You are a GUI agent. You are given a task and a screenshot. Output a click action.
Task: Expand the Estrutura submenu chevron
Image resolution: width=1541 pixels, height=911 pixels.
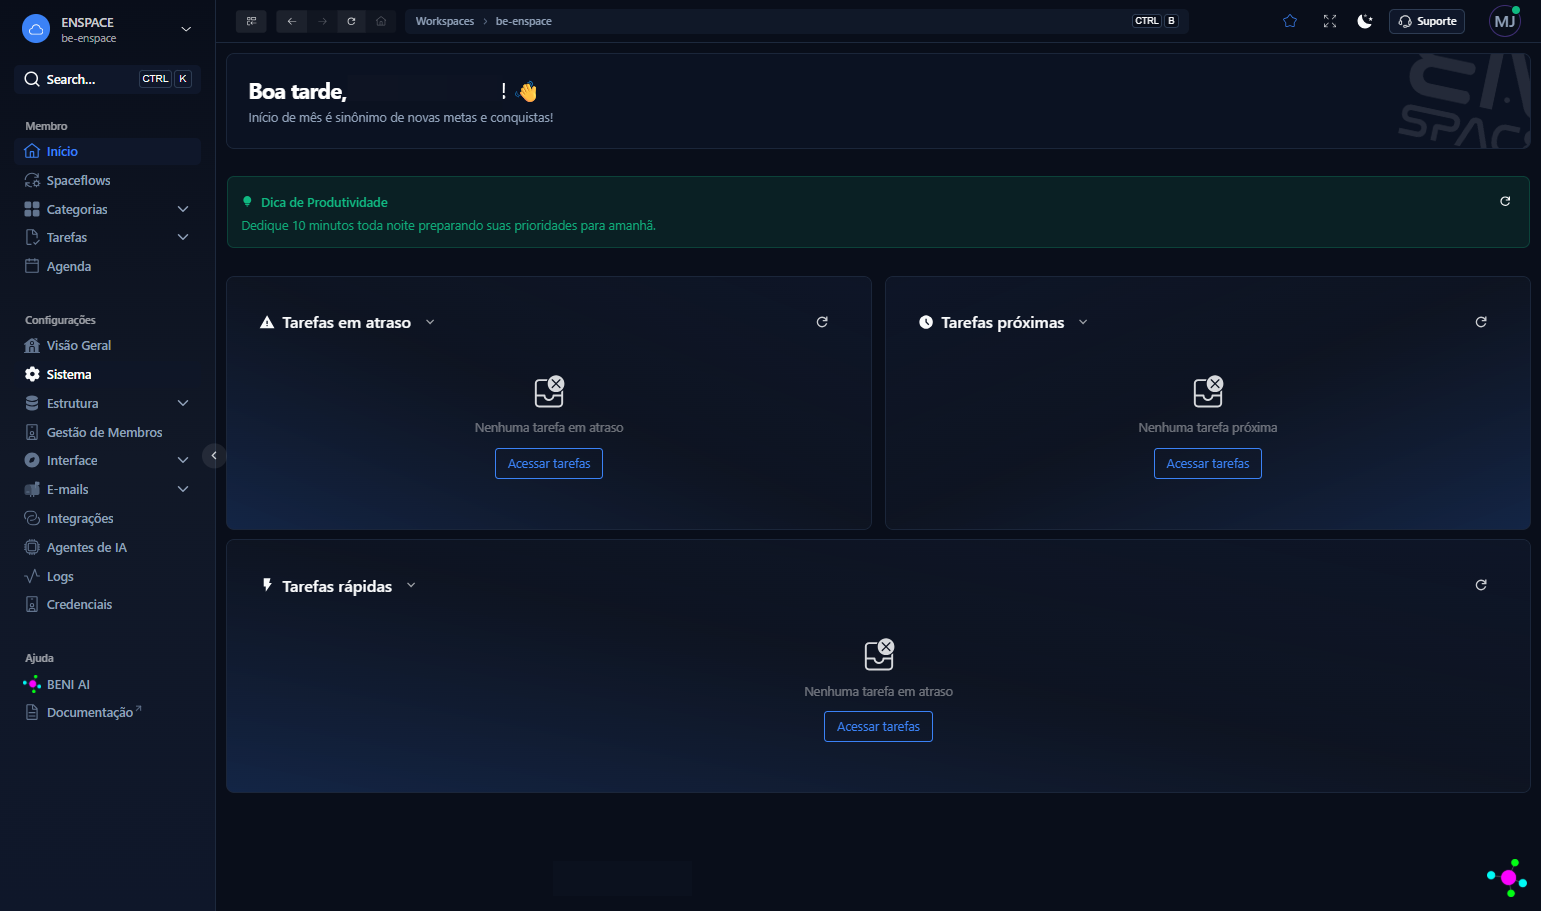click(x=183, y=403)
